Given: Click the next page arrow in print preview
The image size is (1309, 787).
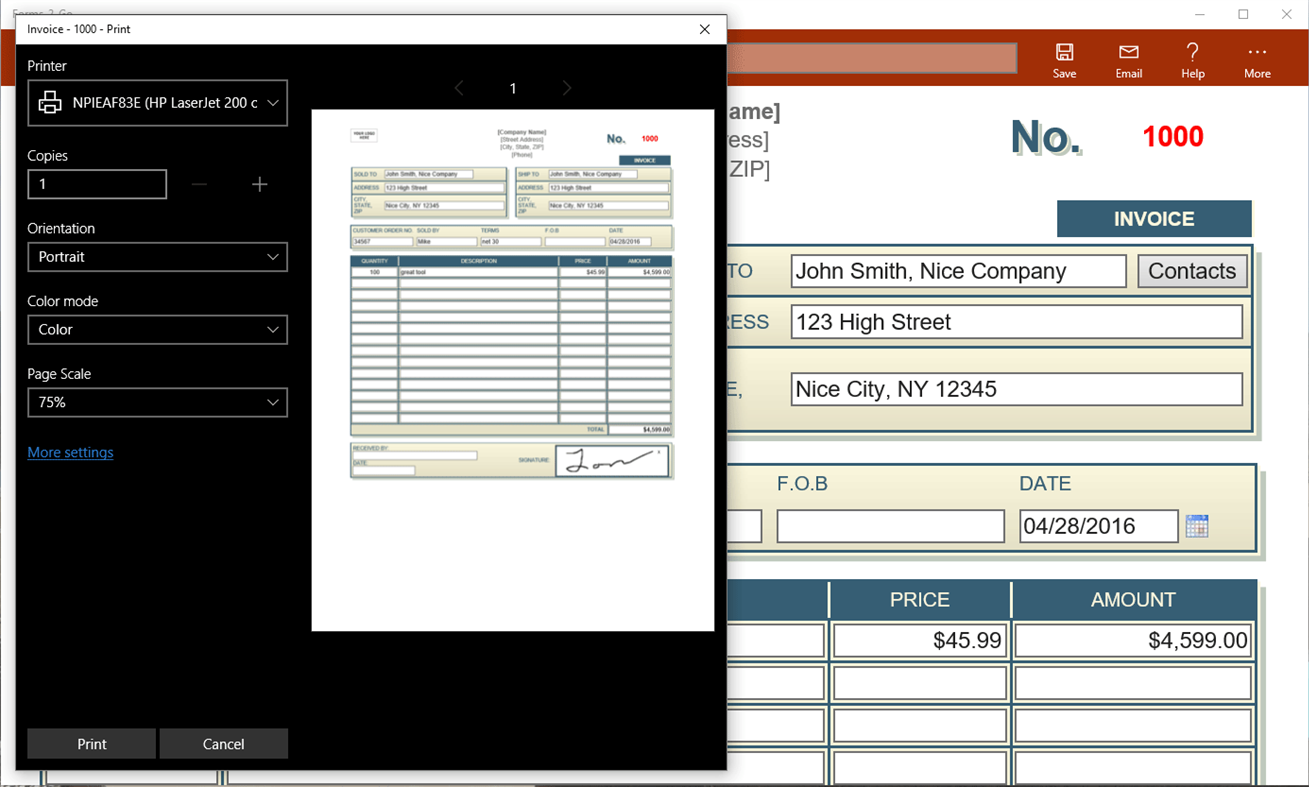Looking at the screenshot, I should point(566,88).
